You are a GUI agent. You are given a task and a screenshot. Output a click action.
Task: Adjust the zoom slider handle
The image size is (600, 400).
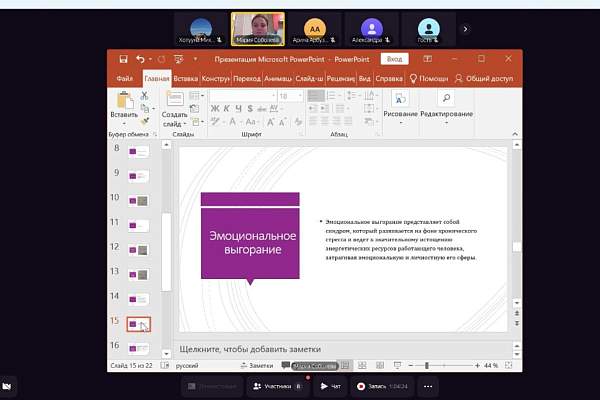427,366
